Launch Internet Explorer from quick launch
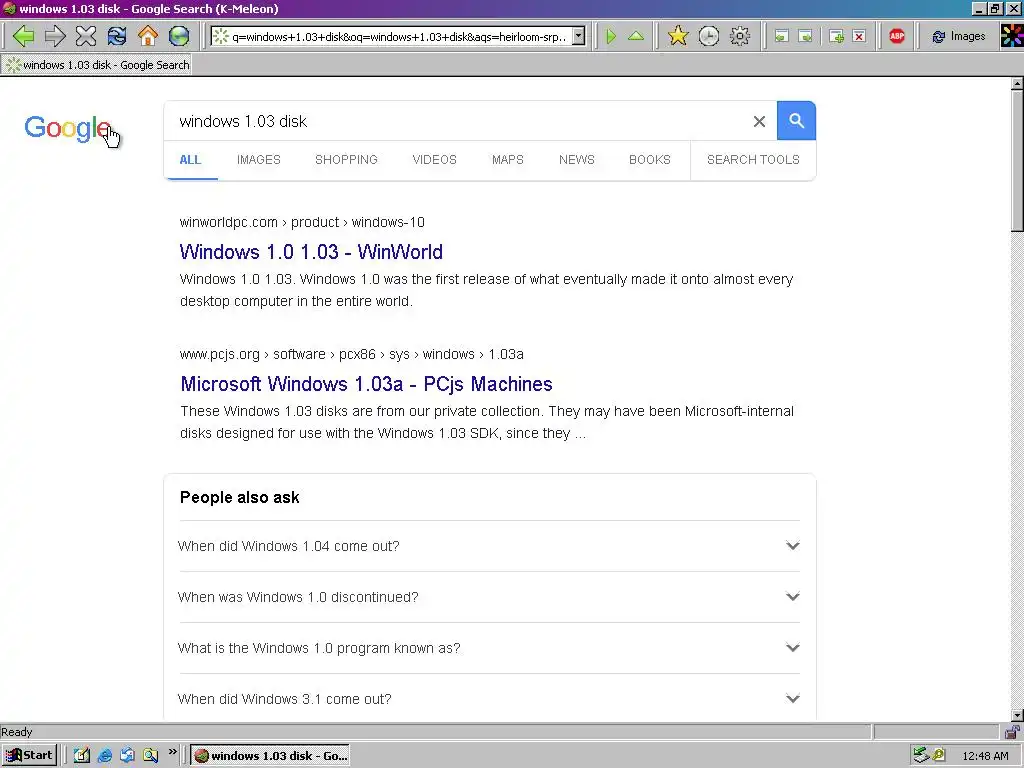Screen dimensions: 1024x768 point(104,756)
